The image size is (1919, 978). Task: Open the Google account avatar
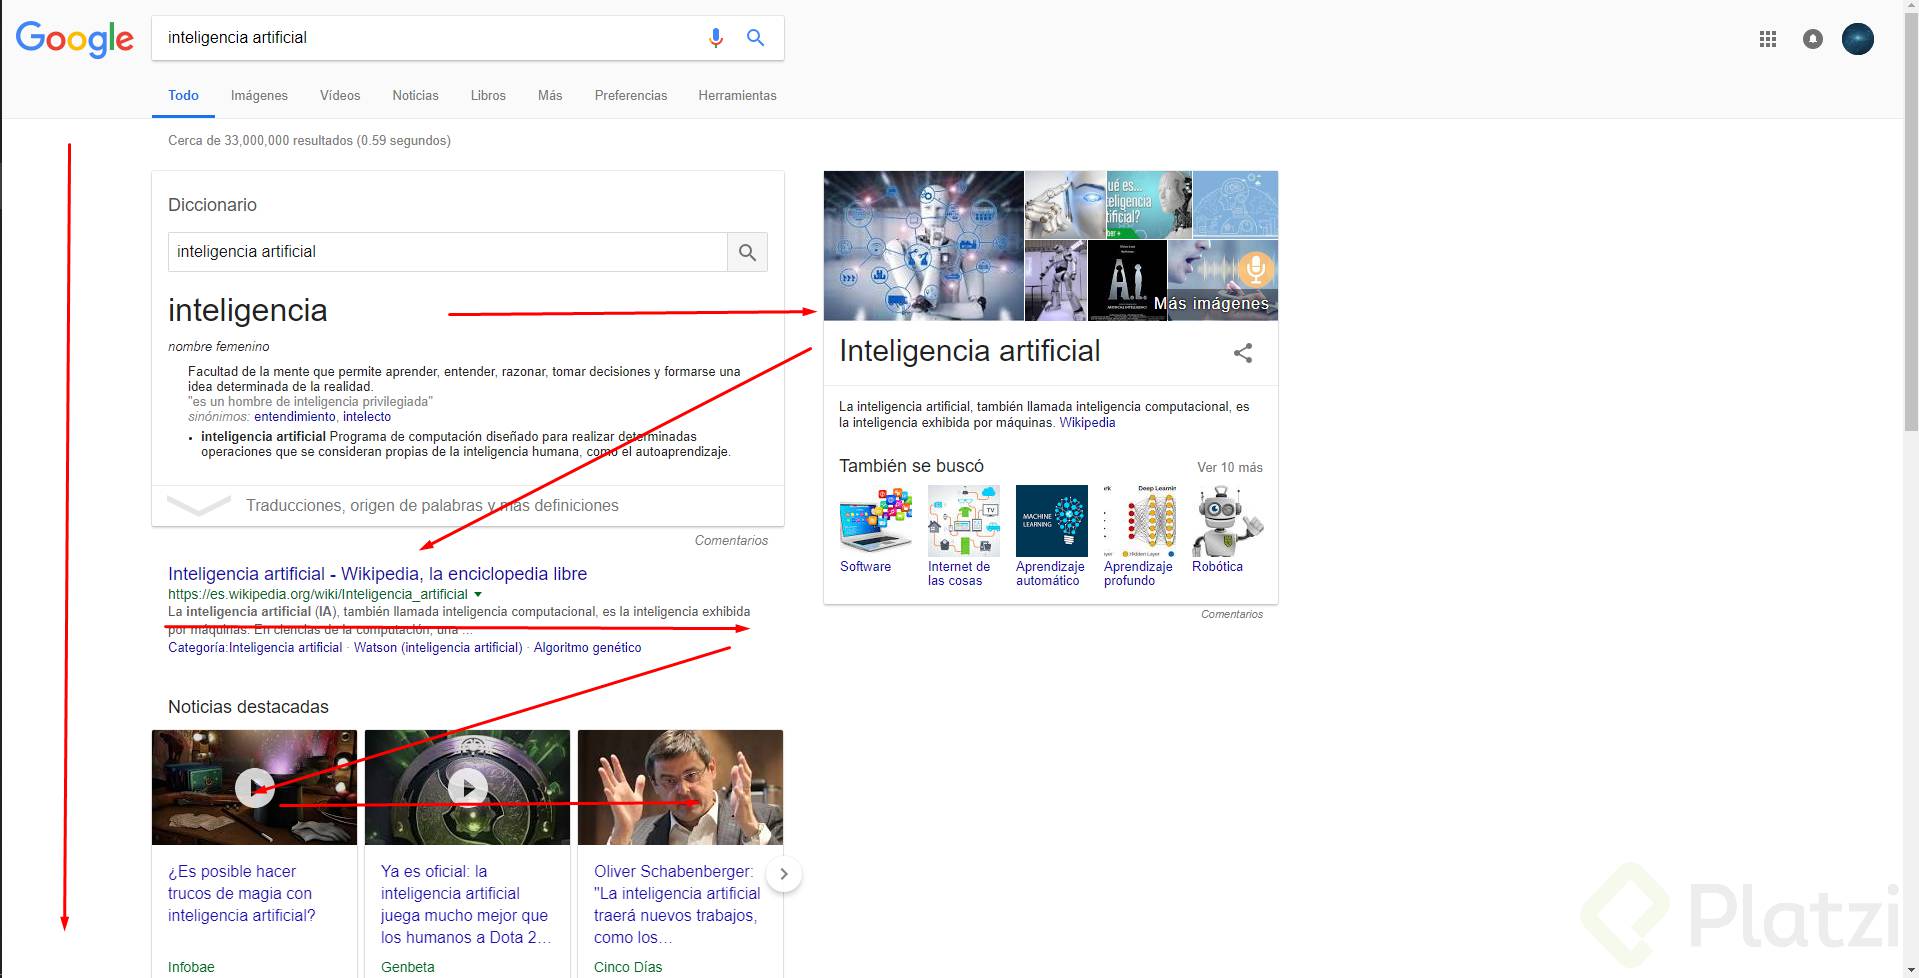click(x=1858, y=39)
